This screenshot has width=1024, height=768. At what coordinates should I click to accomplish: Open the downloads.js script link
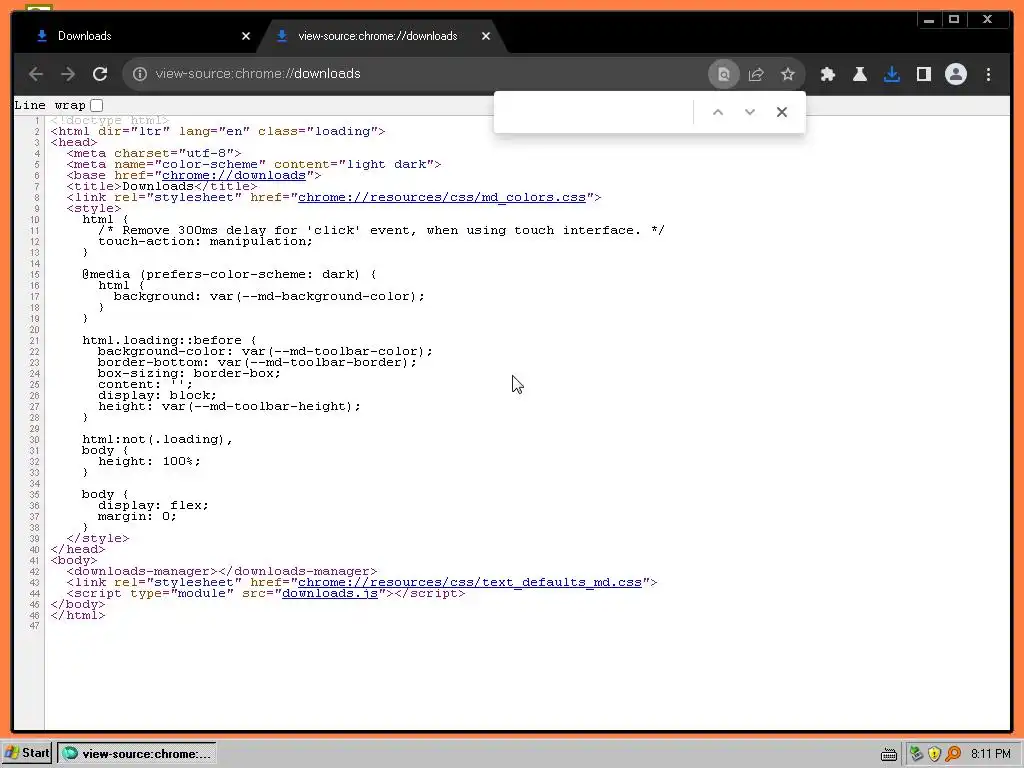click(330, 593)
